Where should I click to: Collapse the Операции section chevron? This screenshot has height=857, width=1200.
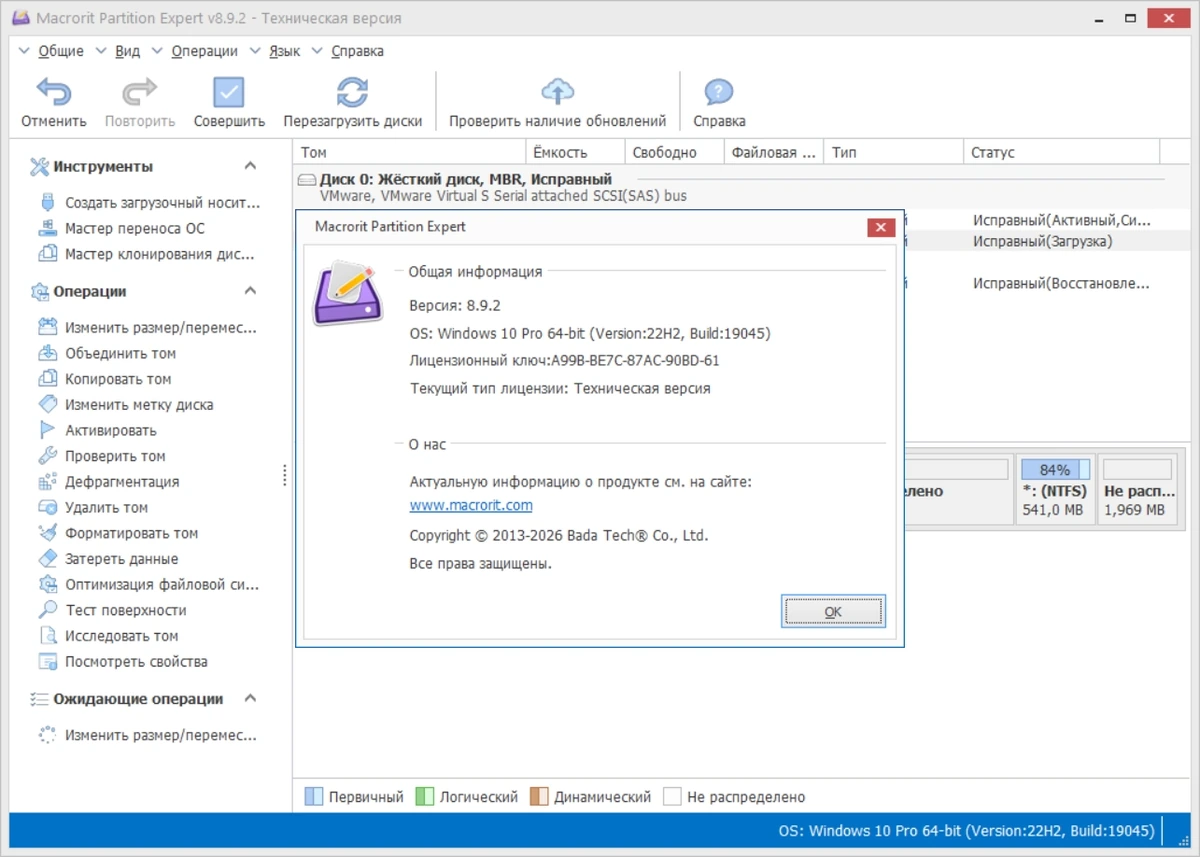tap(250, 291)
